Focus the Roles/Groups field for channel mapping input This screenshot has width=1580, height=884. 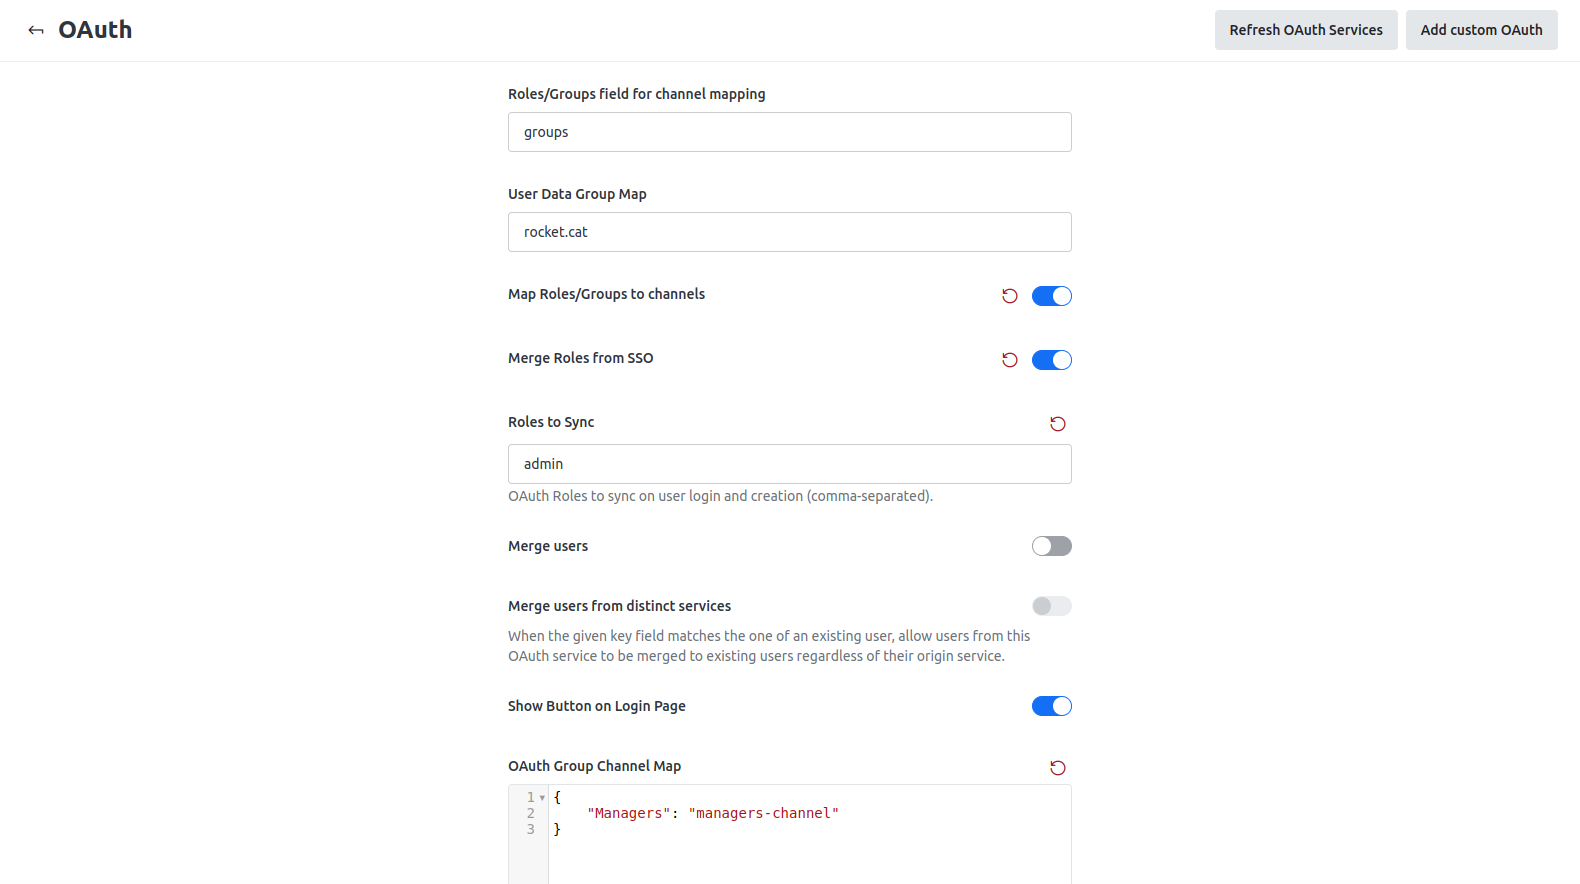(x=789, y=132)
